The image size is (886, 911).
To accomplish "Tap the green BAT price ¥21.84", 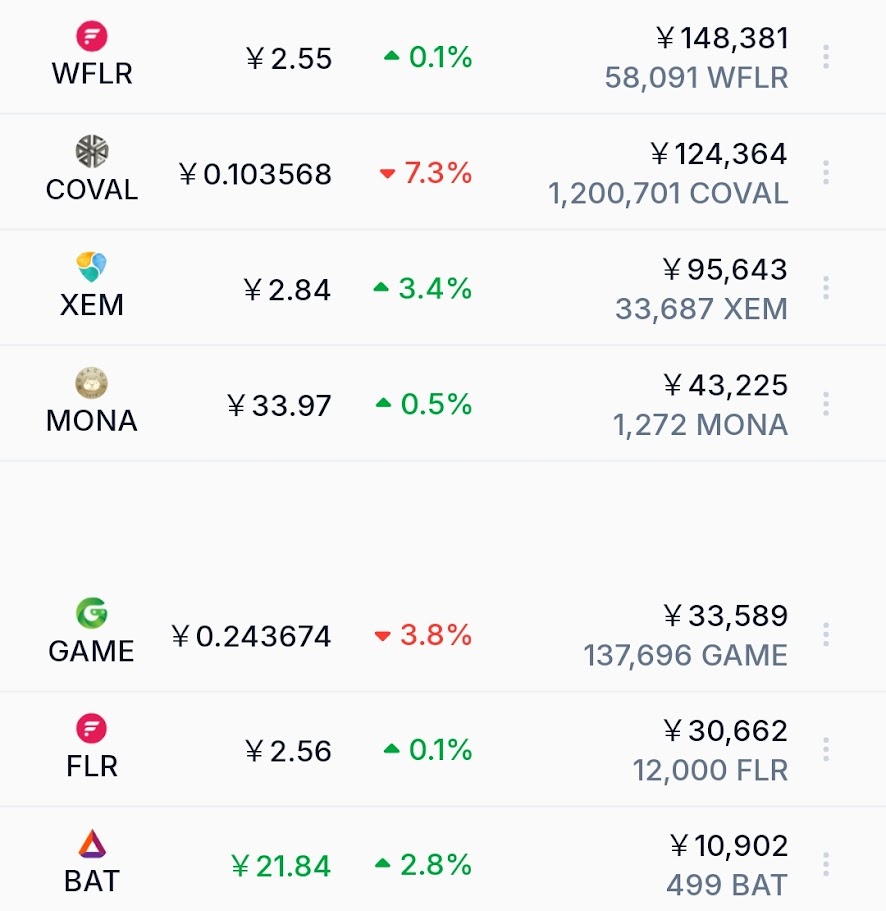I will click(x=281, y=866).
